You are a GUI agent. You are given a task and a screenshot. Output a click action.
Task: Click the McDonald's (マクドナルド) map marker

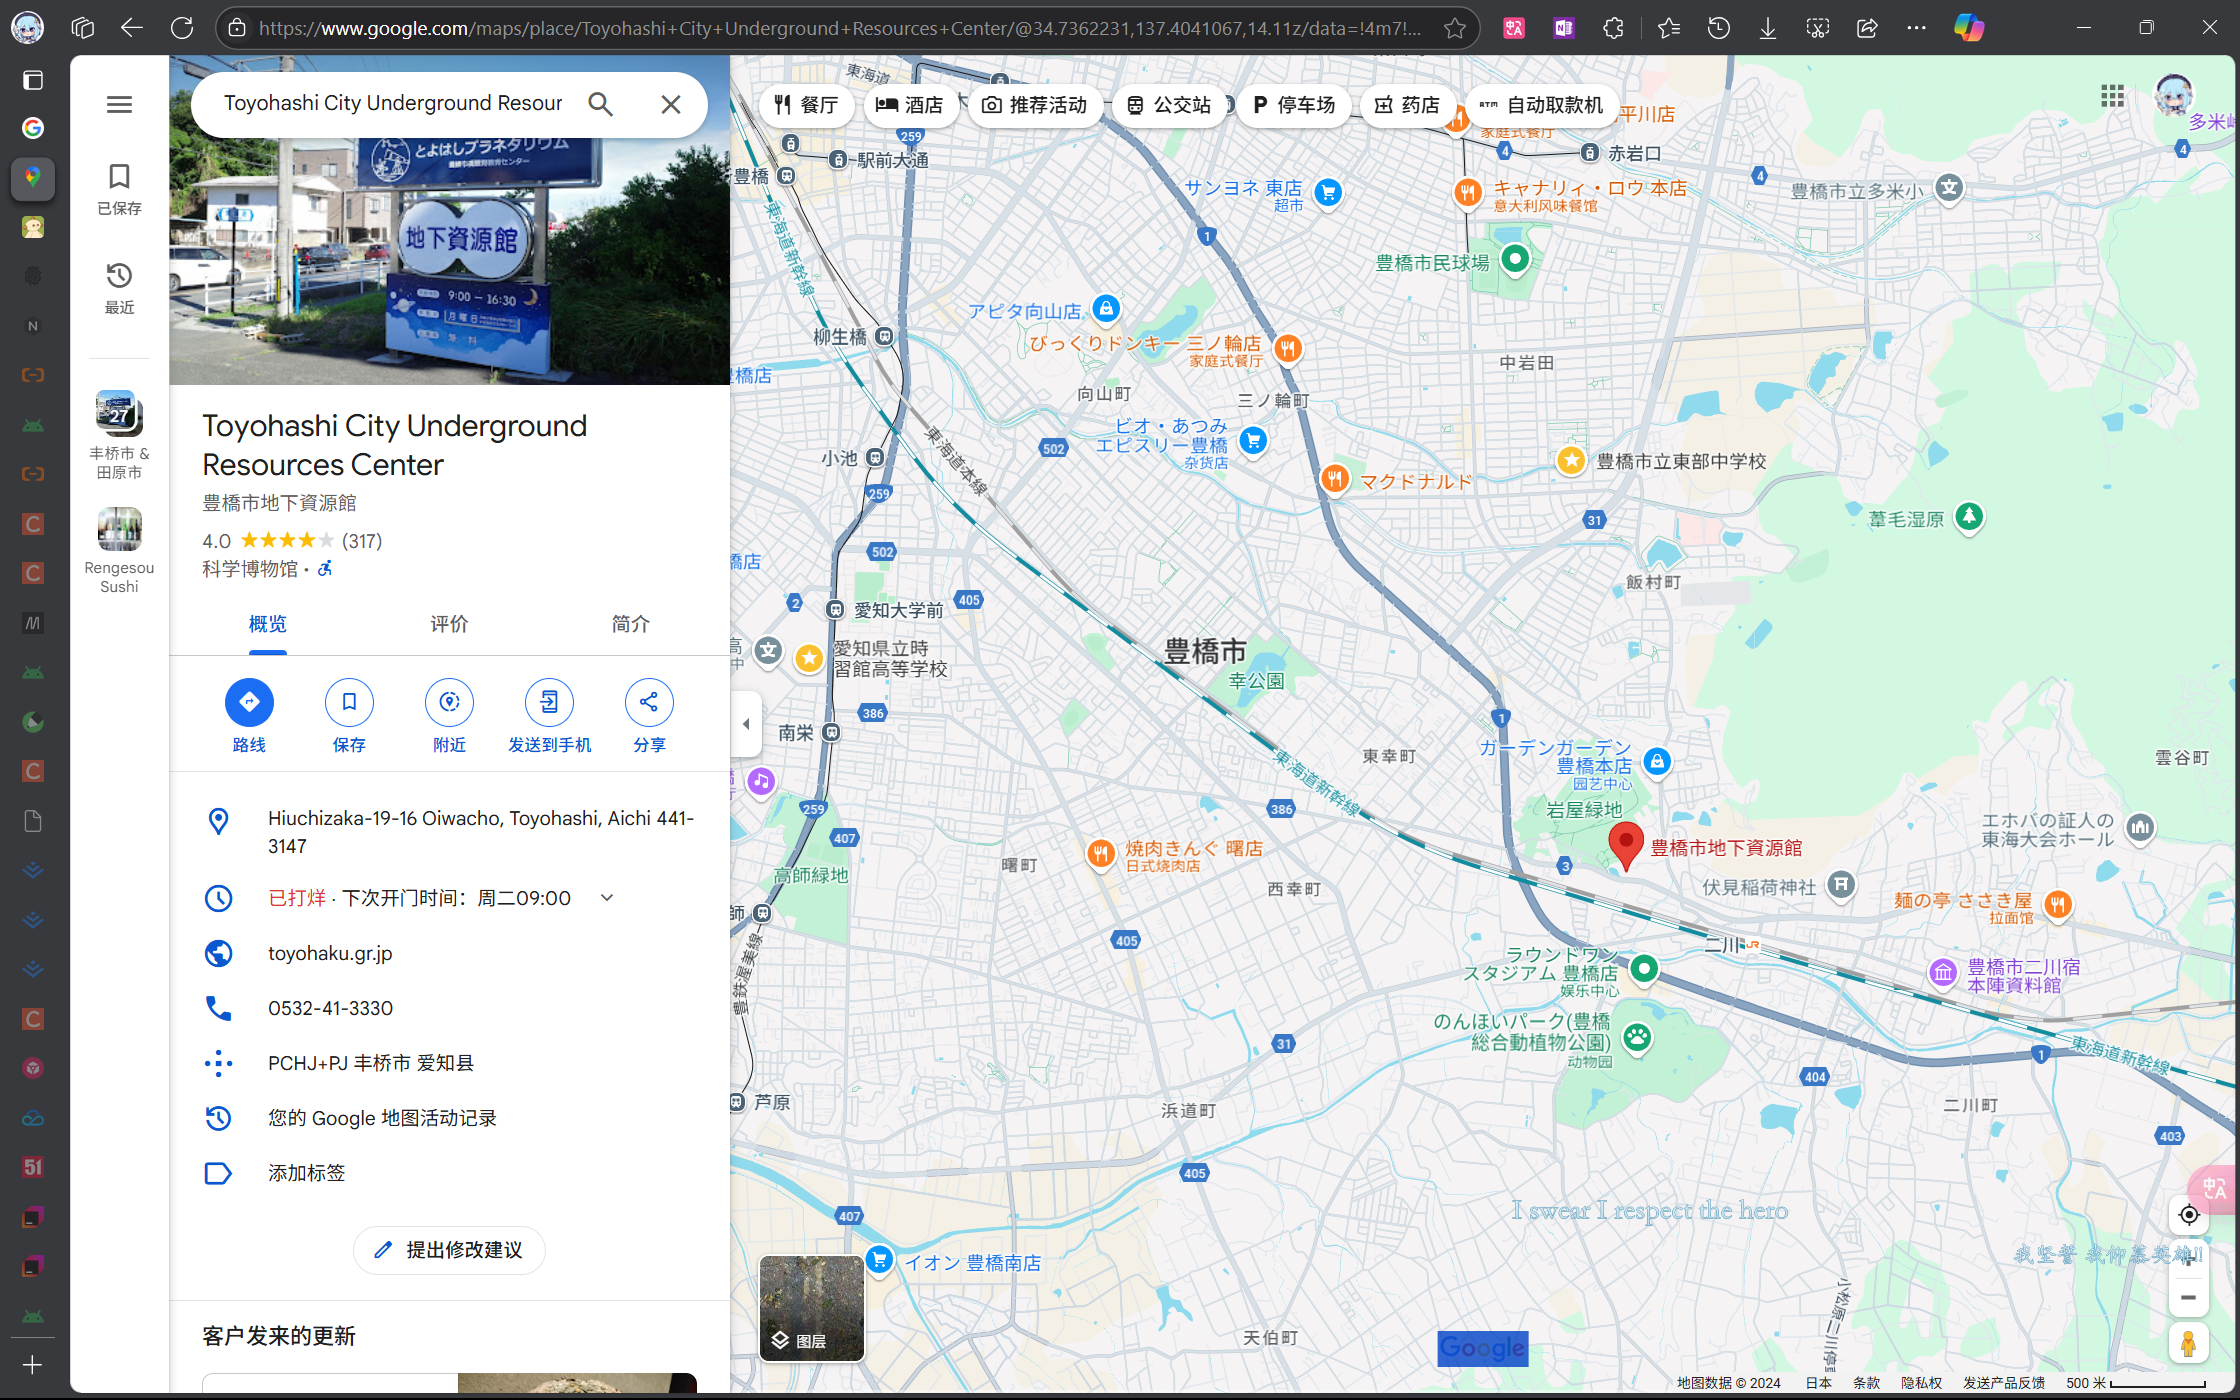click(1335, 478)
